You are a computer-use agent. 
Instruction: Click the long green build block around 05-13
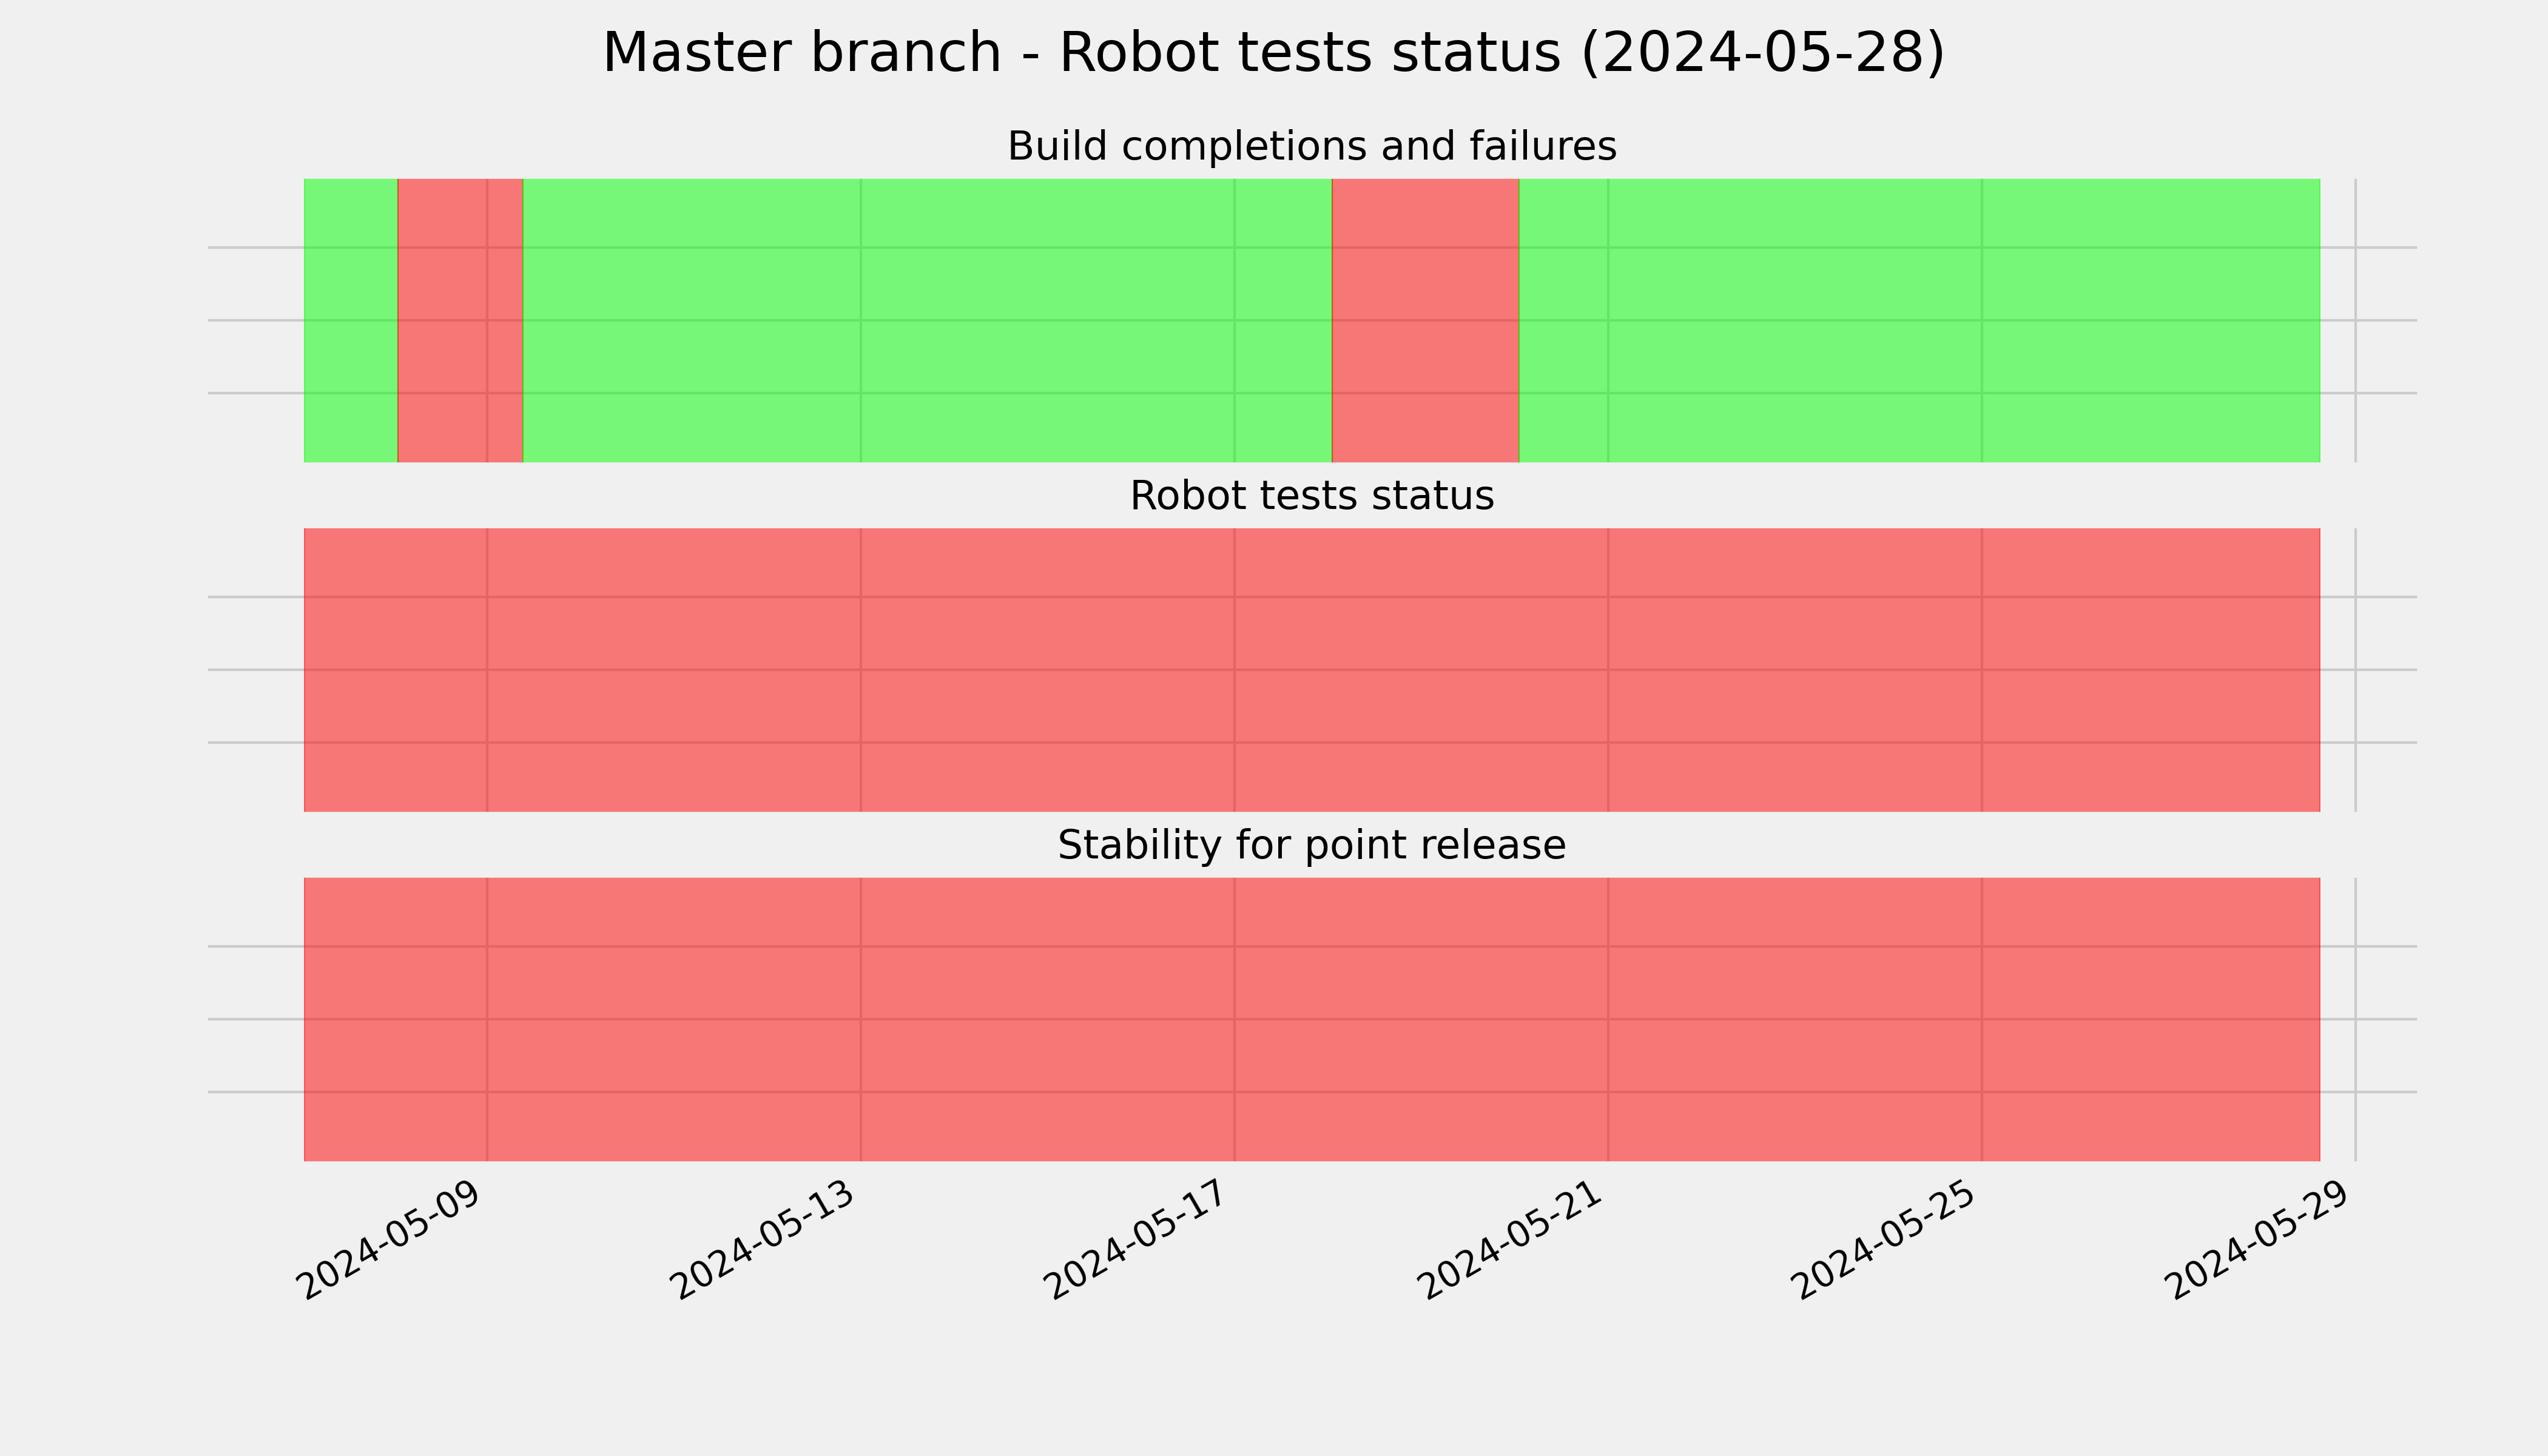click(927, 320)
